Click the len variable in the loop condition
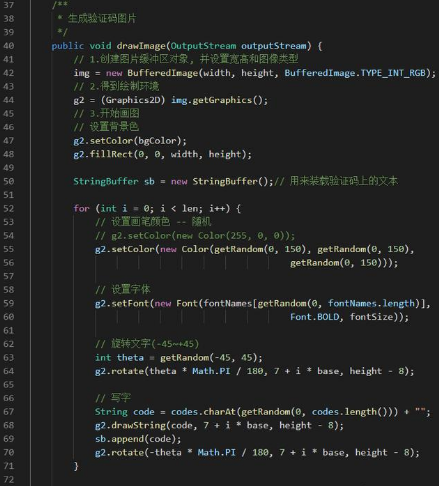 (190, 209)
